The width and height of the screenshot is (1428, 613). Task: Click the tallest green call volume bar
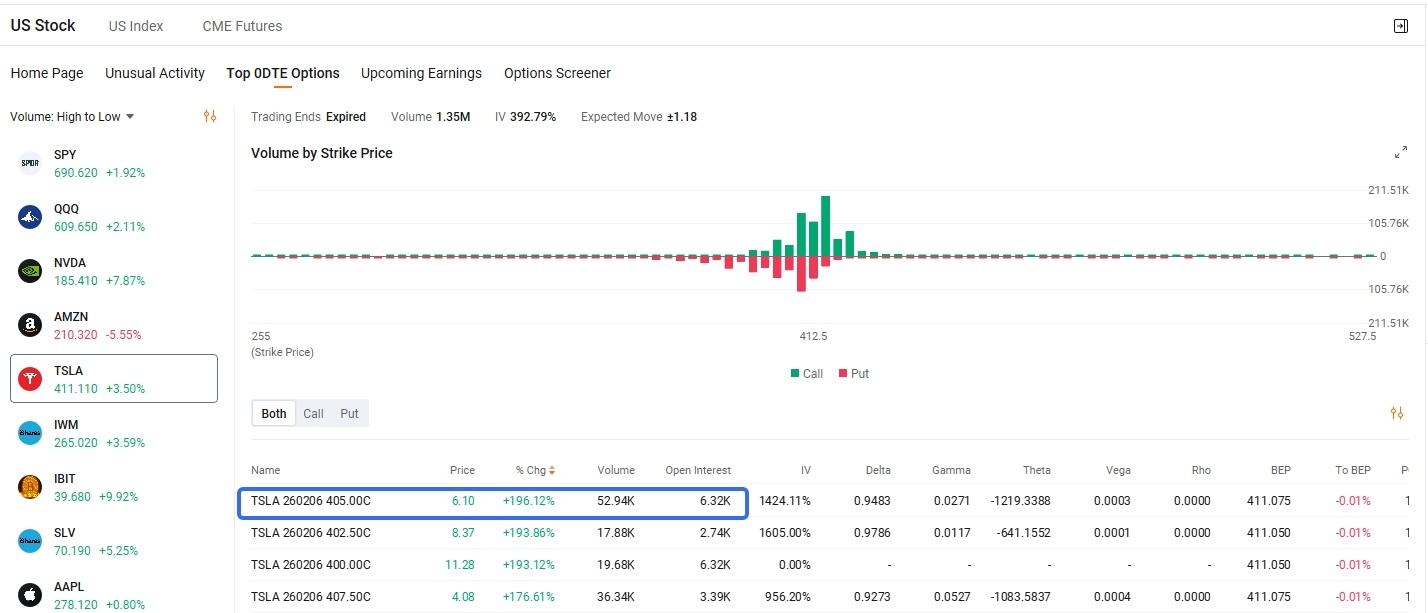point(825,226)
